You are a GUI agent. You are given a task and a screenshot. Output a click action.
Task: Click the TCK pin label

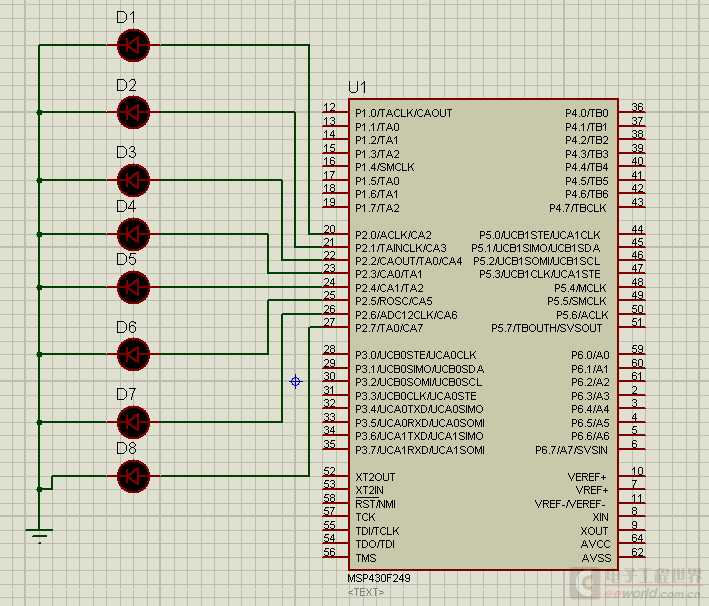tap(365, 517)
